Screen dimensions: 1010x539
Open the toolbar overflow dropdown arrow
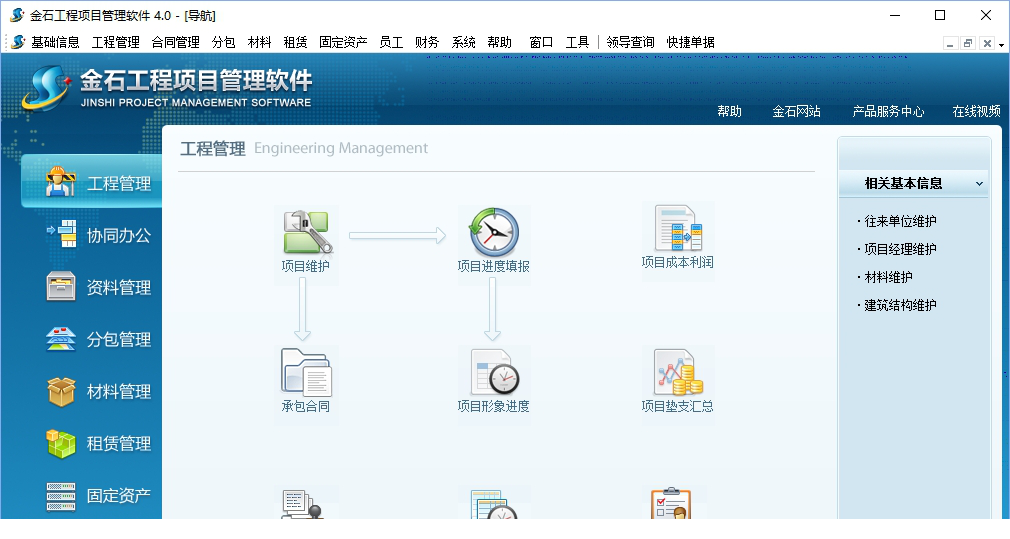(x=1001, y=44)
